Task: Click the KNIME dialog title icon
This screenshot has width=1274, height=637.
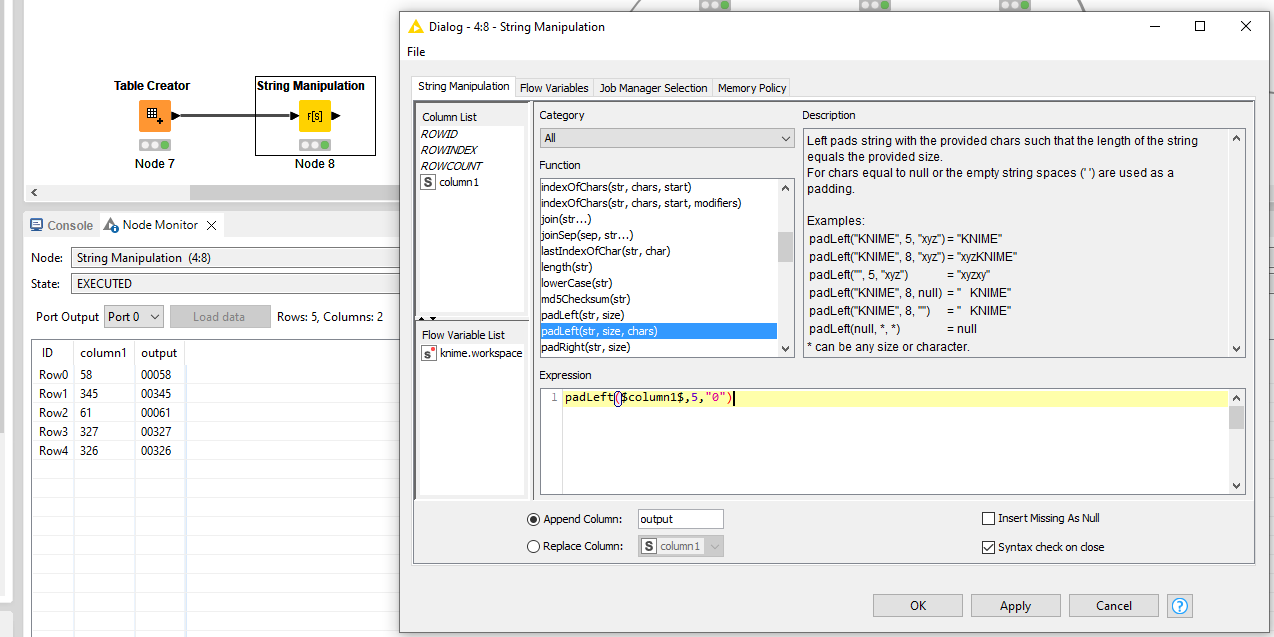Action: [416, 27]
